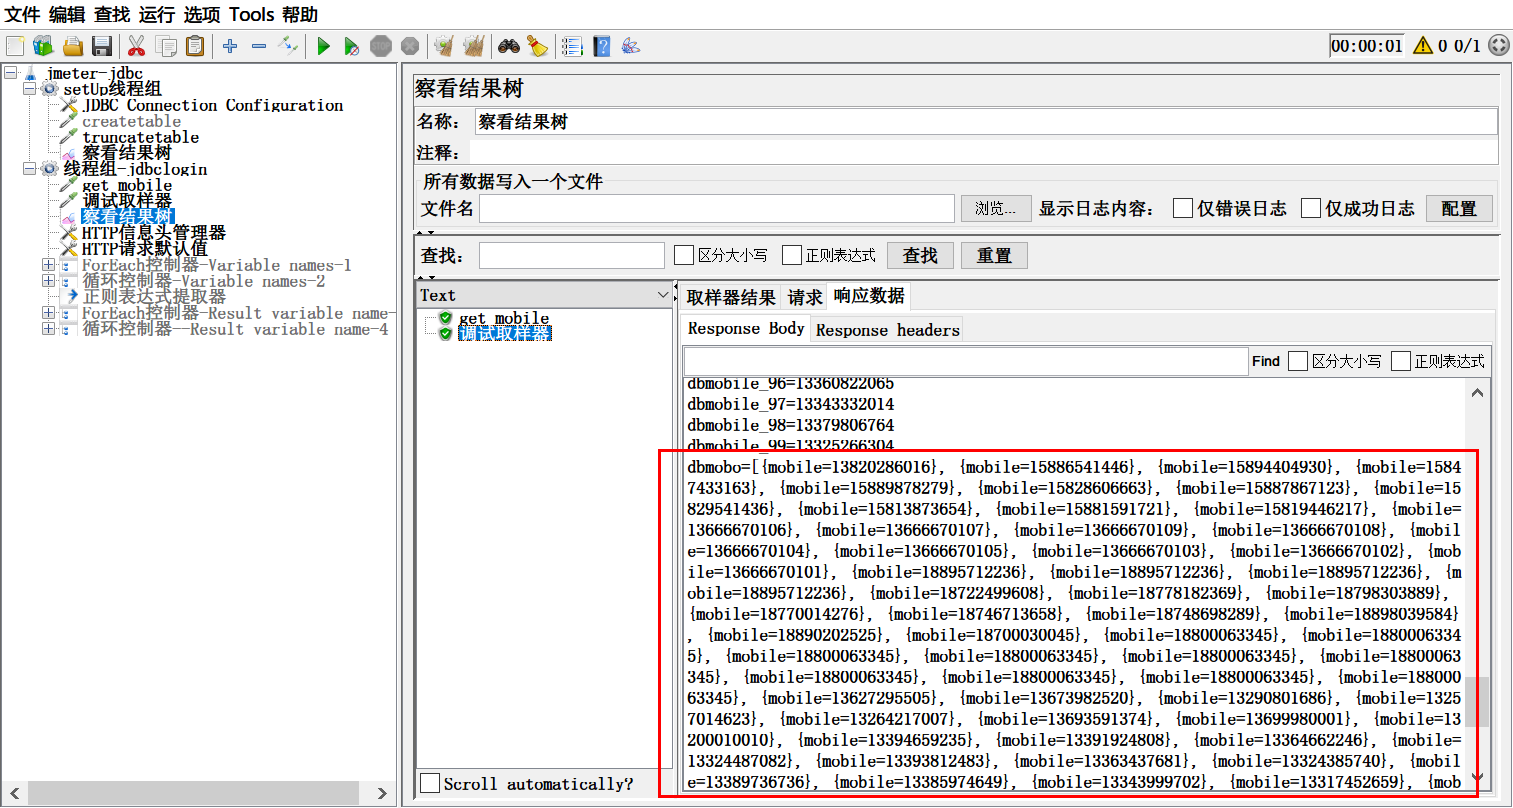The width and height of the screenshot is (1513, 808).
Task: Switch to the Response headers tab
Action: 887,329
